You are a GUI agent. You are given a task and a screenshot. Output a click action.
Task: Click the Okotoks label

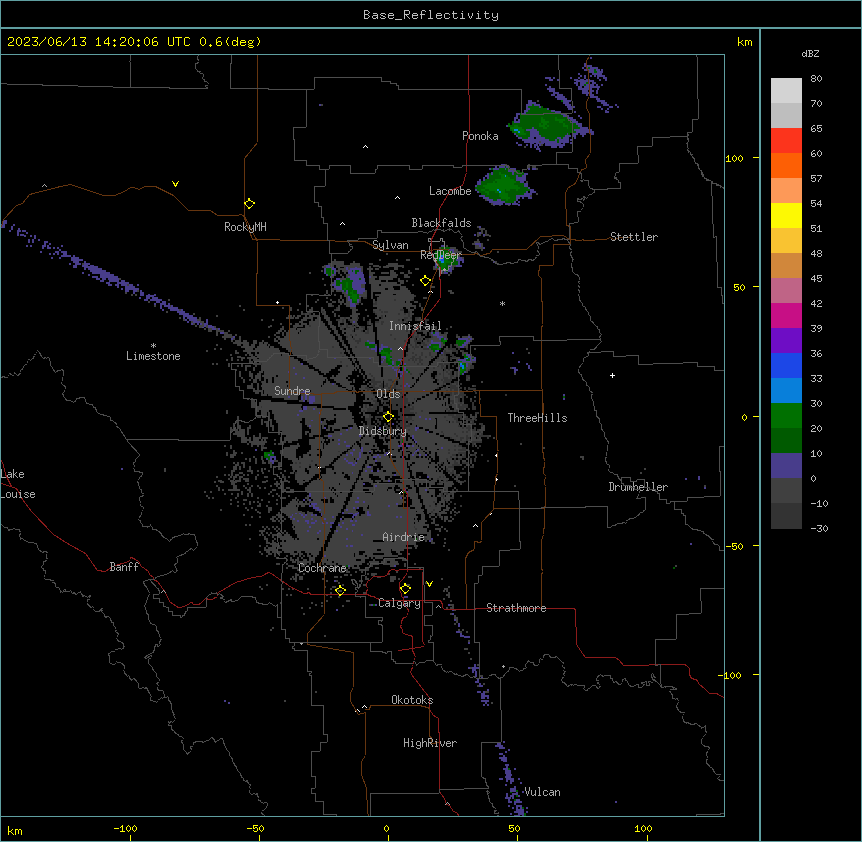click(x=412, y=700)
